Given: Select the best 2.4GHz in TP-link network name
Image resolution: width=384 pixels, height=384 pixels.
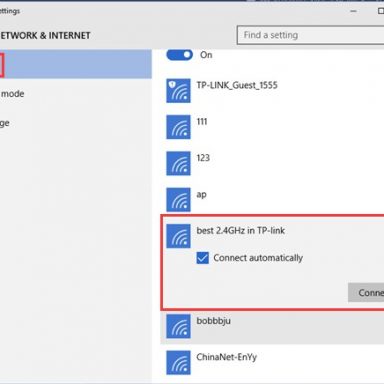Looking at the screenshot, I should coord(241,231).
